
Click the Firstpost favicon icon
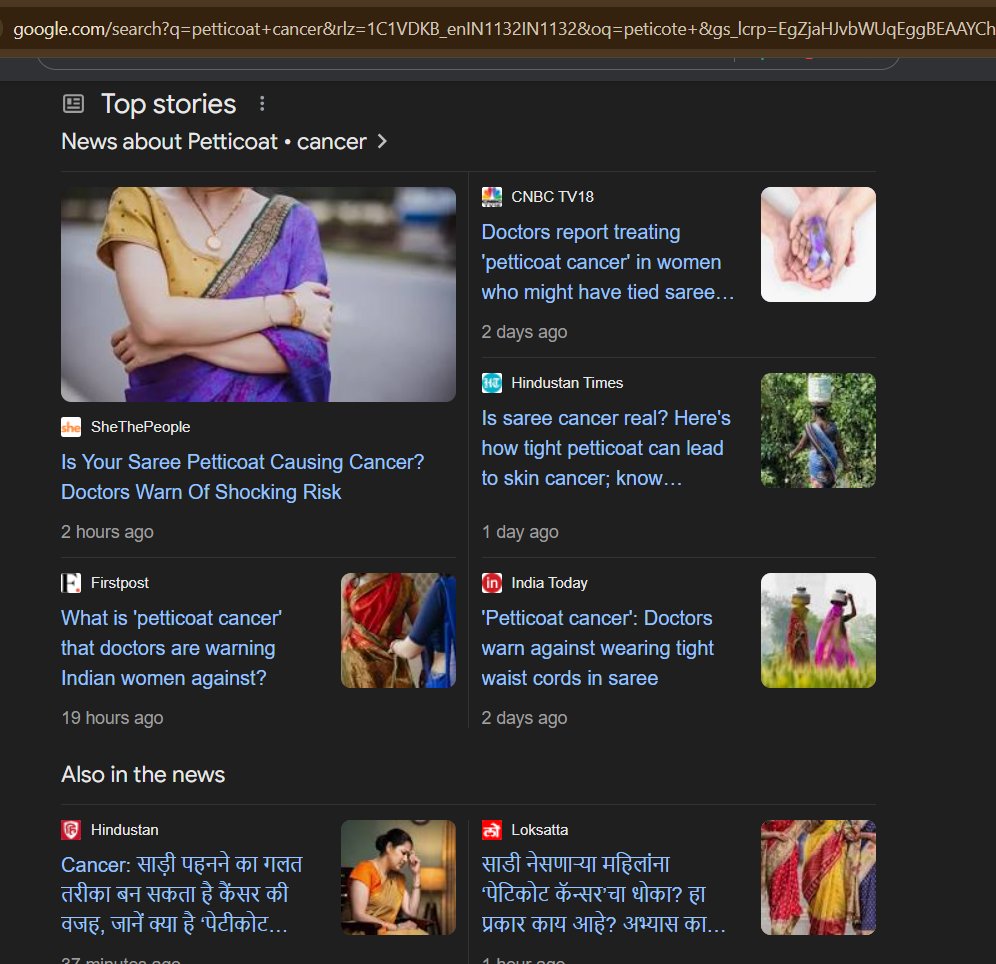(71, 583)
